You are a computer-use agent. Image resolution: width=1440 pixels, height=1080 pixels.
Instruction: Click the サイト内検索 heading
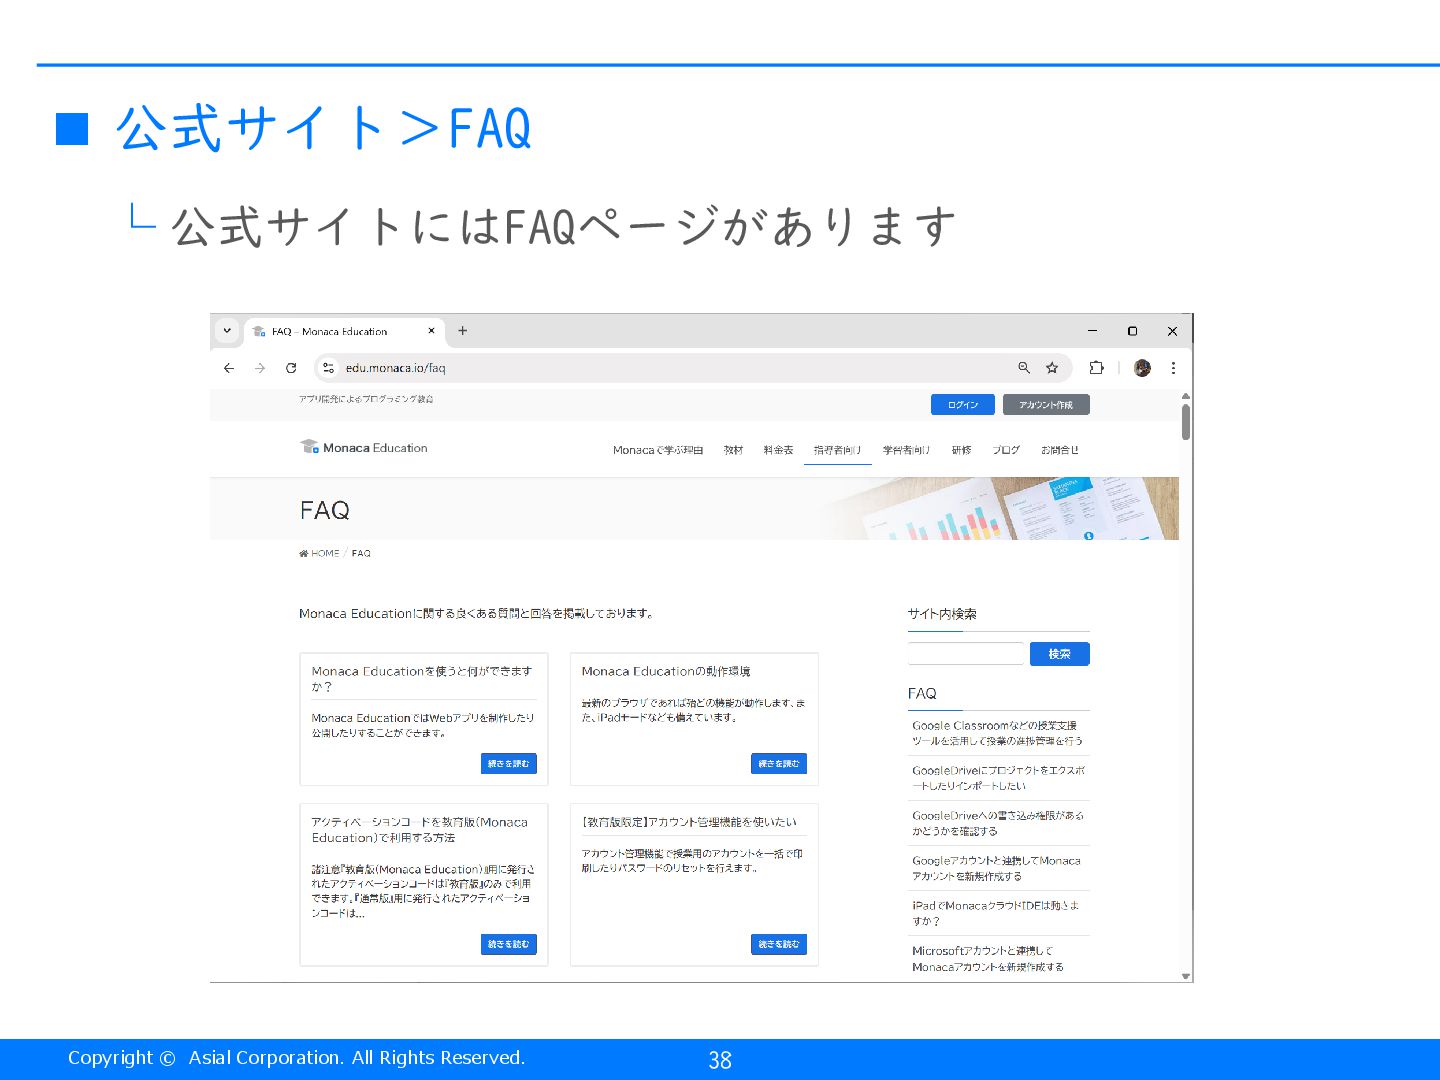pyautogui.click(x=942, y=614)
